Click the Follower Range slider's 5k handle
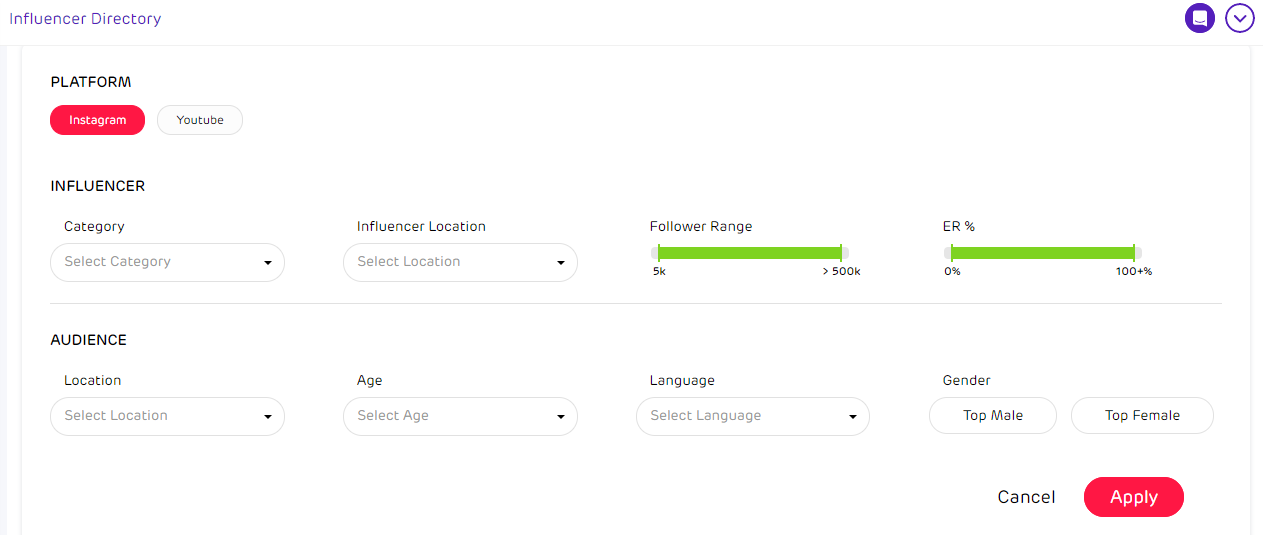Screen dimensions: 1263x535 point(659,253)
